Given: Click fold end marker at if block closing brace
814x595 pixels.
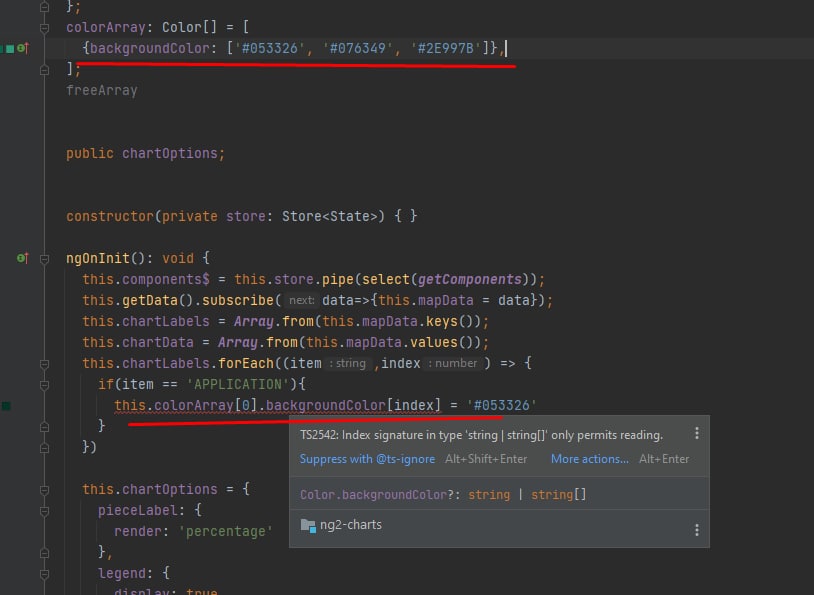Looking at the screenshot, I should point(45,427).
